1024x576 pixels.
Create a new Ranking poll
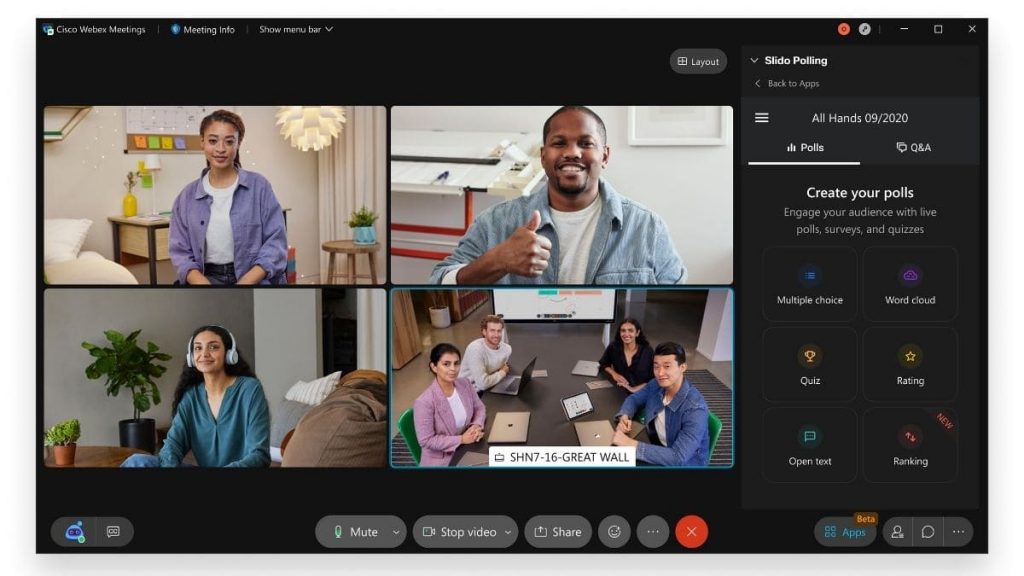pos(910,444)
